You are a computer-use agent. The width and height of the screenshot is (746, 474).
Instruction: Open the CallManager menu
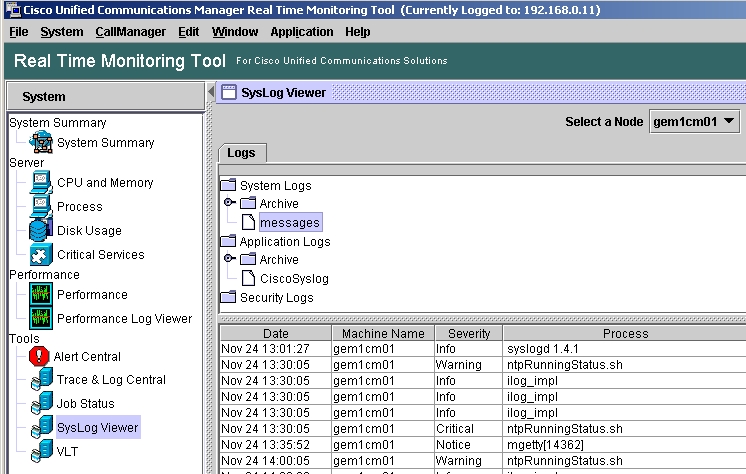130,32
